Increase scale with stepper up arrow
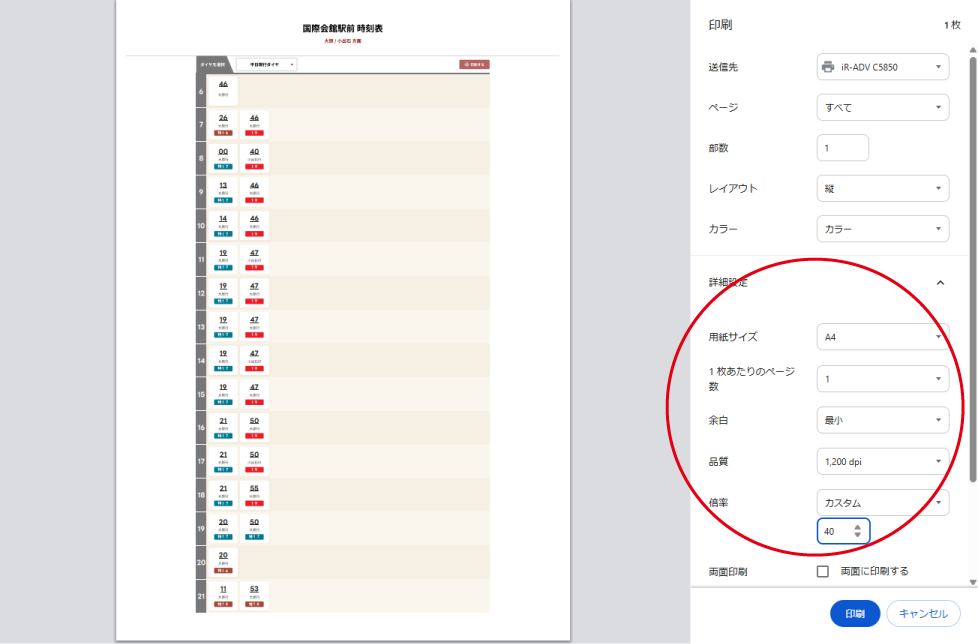Image resolution: width=978 pixels, height=644 pixels. (x=857, y=526)
